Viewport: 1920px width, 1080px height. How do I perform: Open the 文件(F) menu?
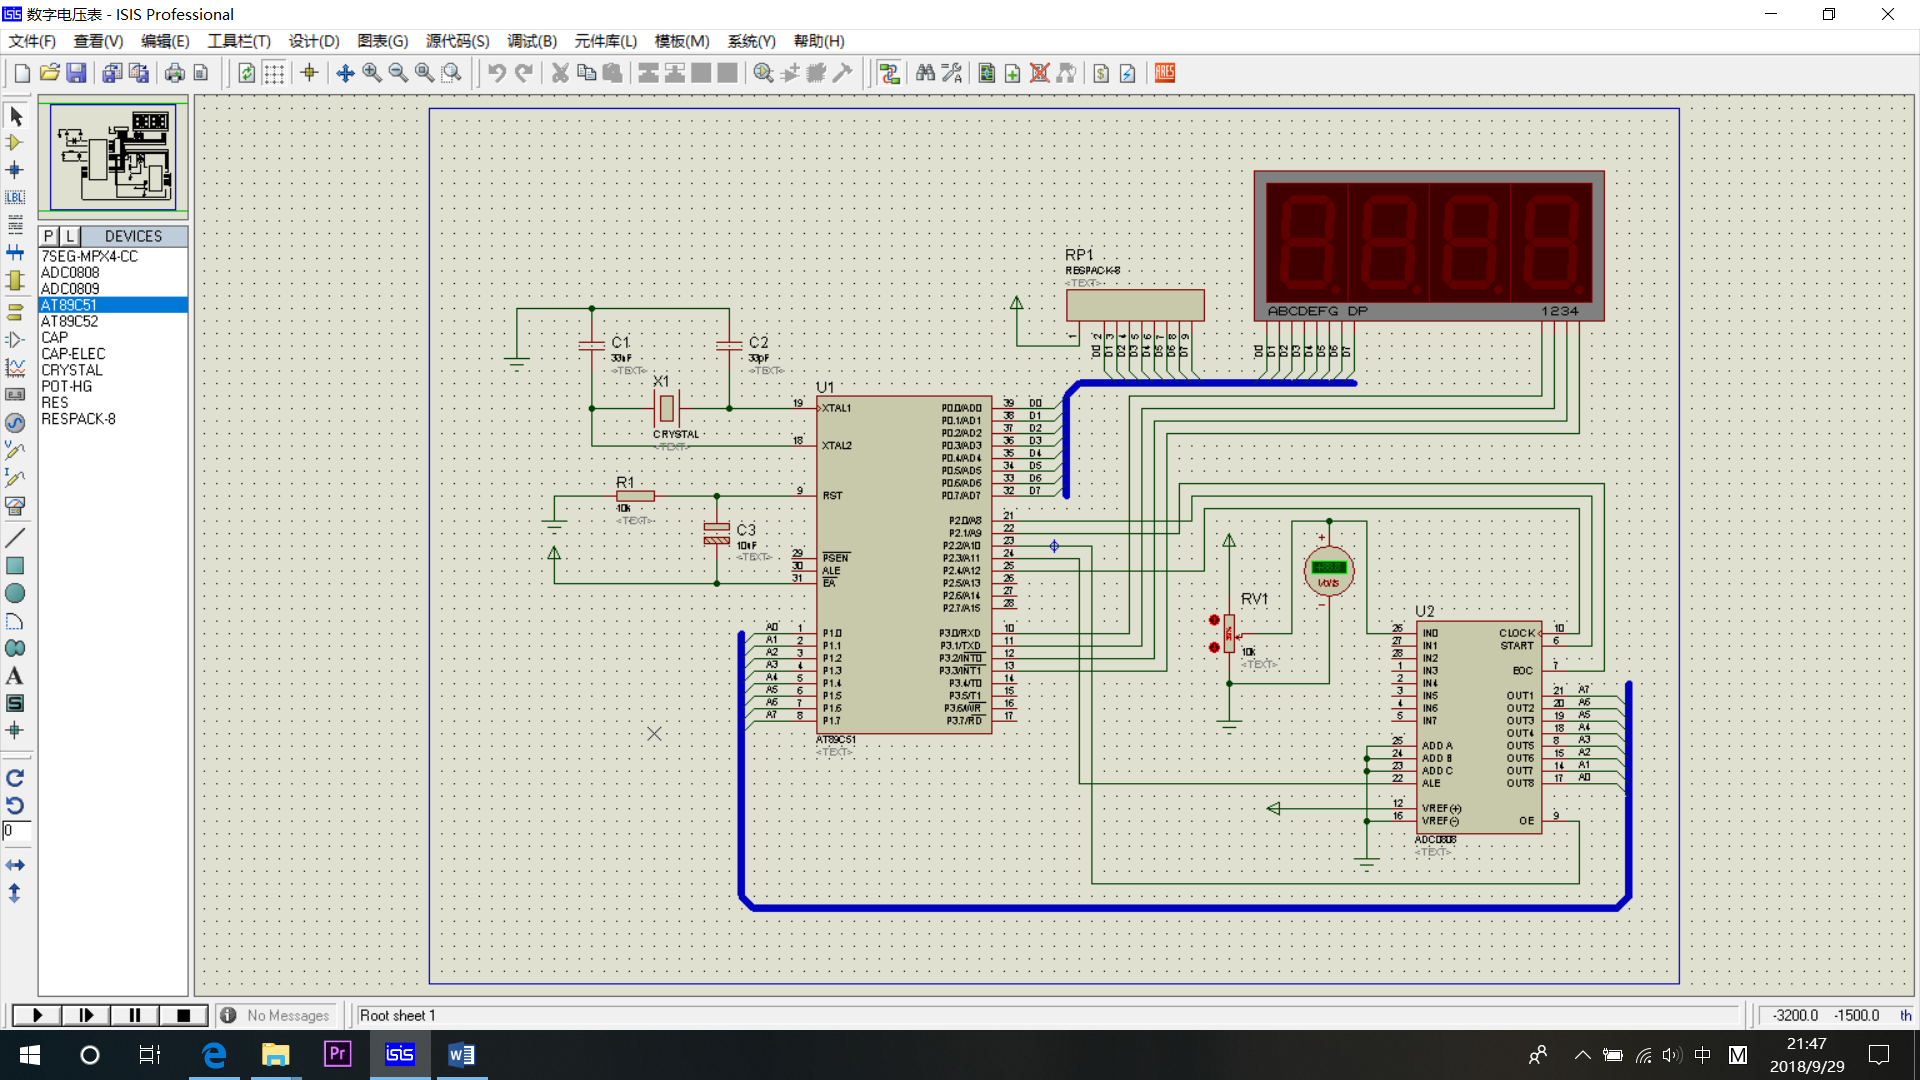point(32,41)
